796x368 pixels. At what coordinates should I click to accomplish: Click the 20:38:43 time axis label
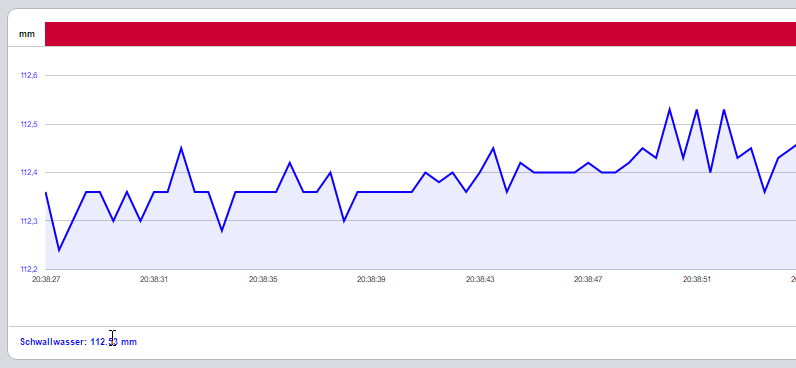480,279
